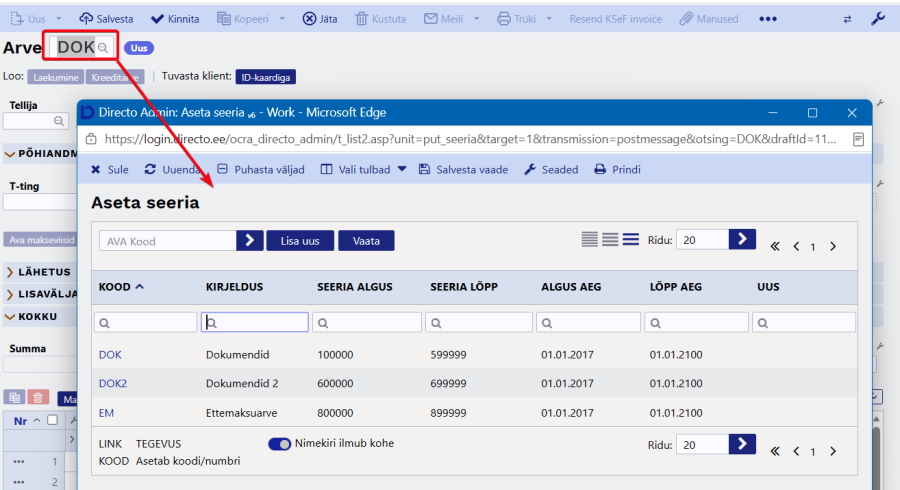This screenshot has width=900, height=490.
Task: Click the red trash rows icon
Action: (x=38, y=397)
